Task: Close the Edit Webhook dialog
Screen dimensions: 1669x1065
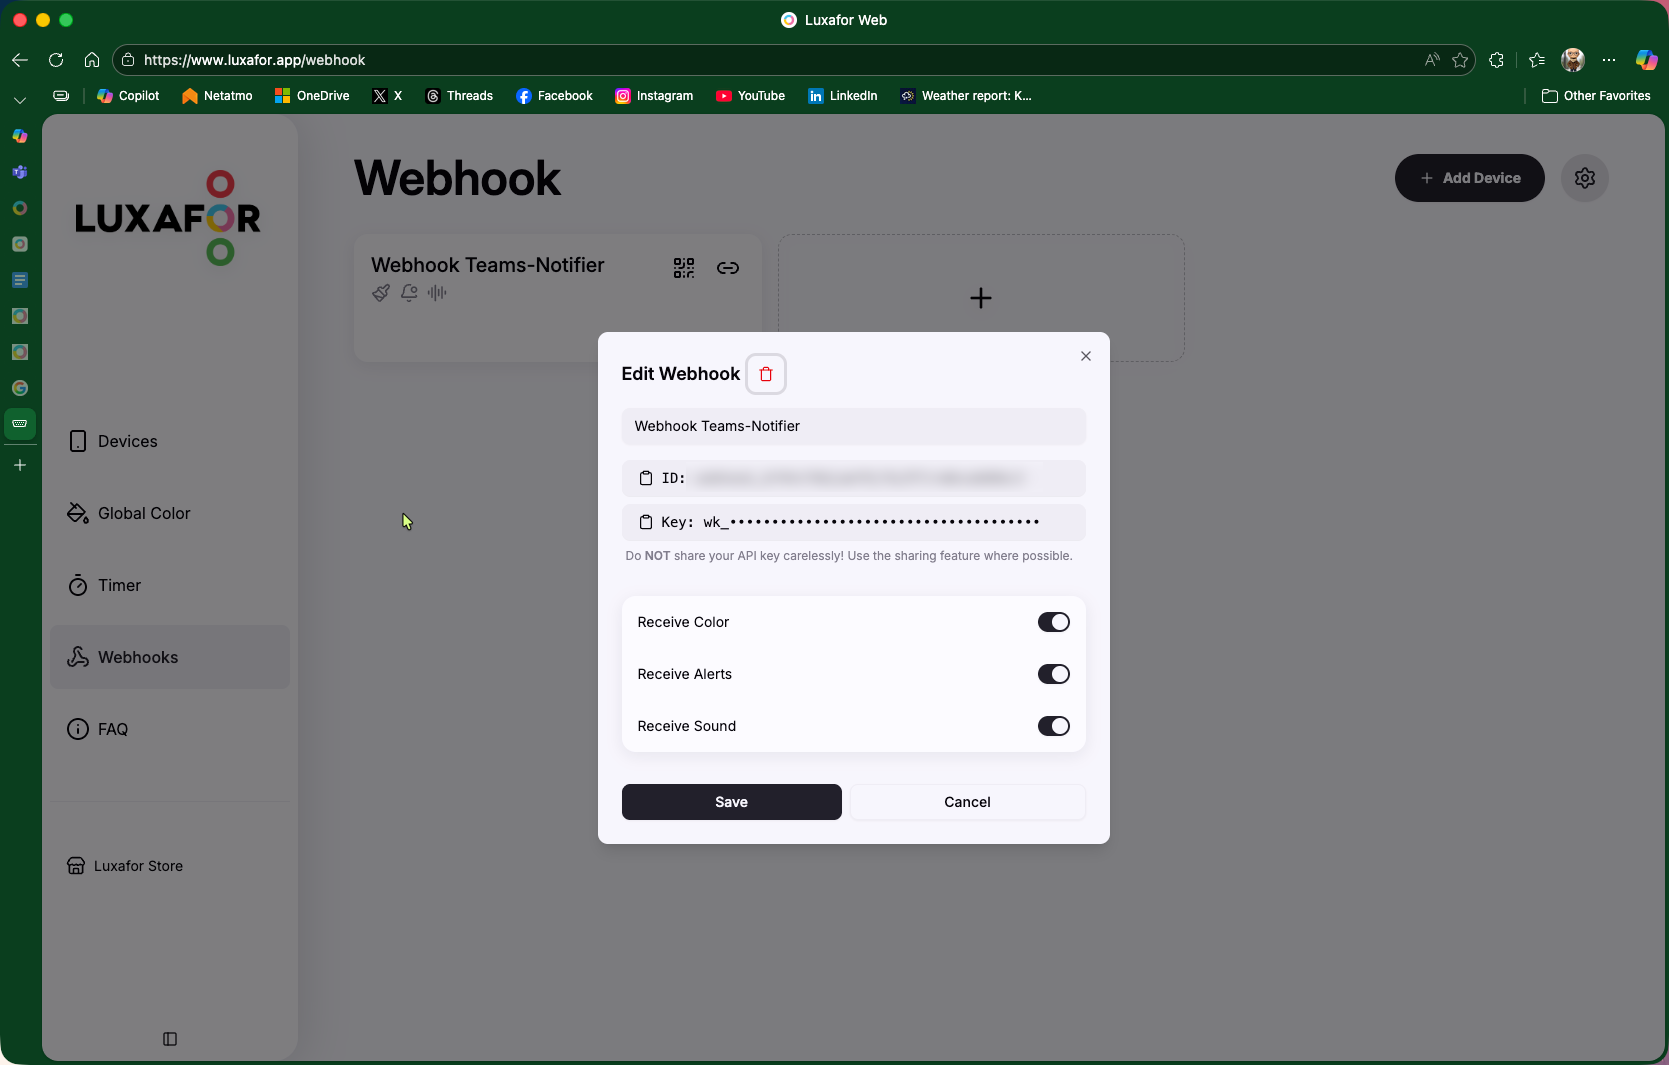Action: tap(1086, 356)
